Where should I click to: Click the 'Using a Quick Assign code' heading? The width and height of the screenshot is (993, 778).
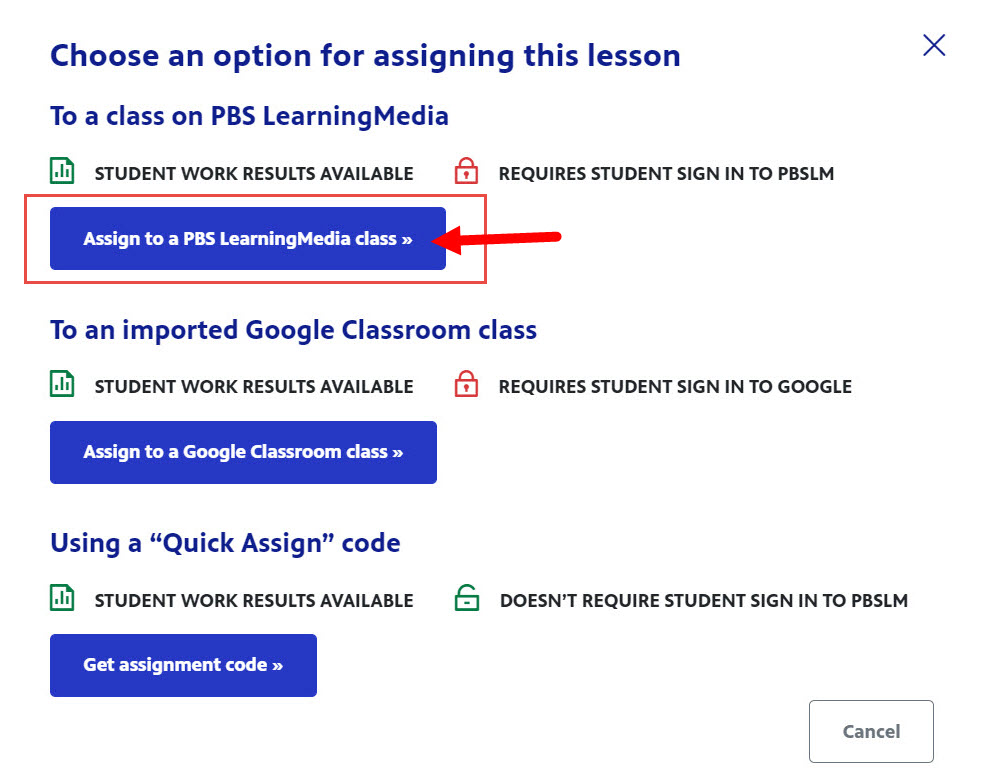(225, 544)
